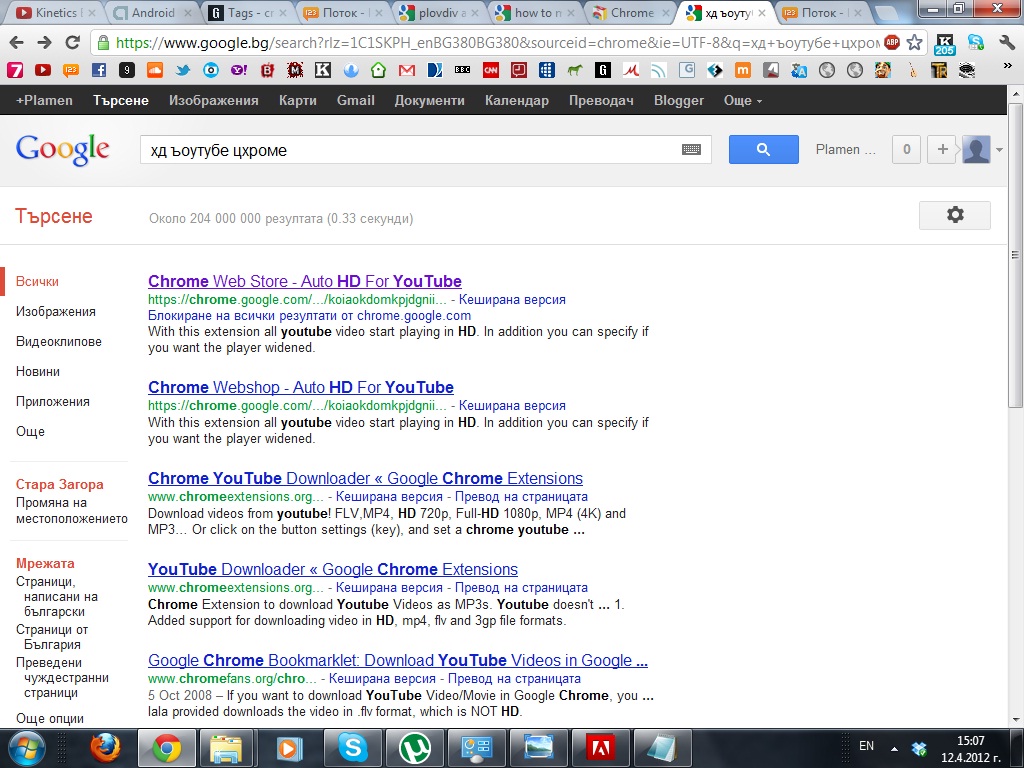The image size is (1024, 768).
Task: Click the Windows Start button
Action: [x=25, y=748]
